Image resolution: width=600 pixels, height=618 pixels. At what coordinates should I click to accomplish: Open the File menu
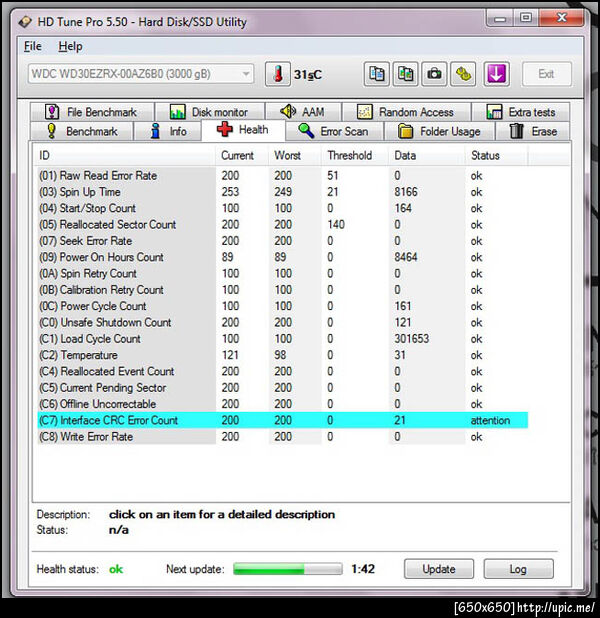[32, 47]
